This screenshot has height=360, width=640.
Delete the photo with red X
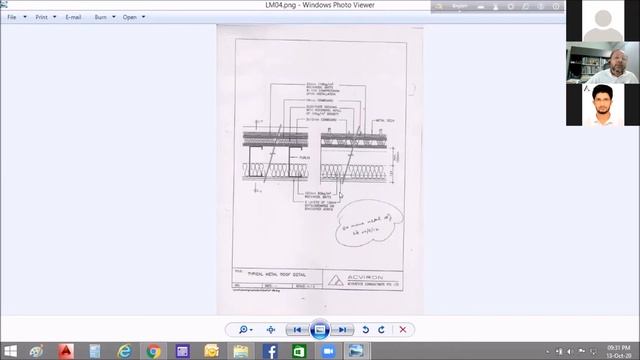point(403,330)
